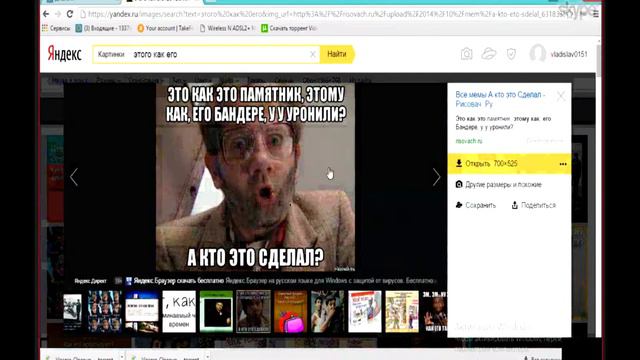Image resolution: width=640 pixels, height=360 pixels.
Task: Open the Chrome menu hamburger icon
Action: (596, 14)
